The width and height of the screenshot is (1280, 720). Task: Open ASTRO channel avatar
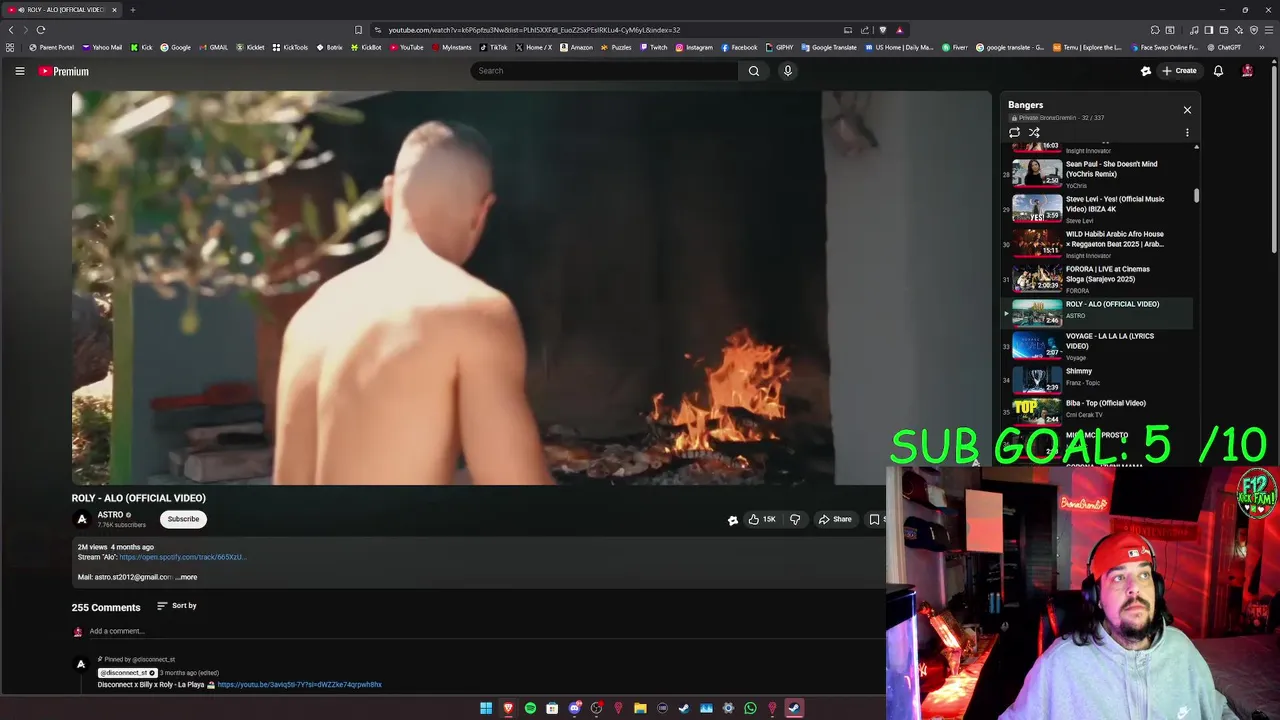pyautogui.click(x=81, y=519)
